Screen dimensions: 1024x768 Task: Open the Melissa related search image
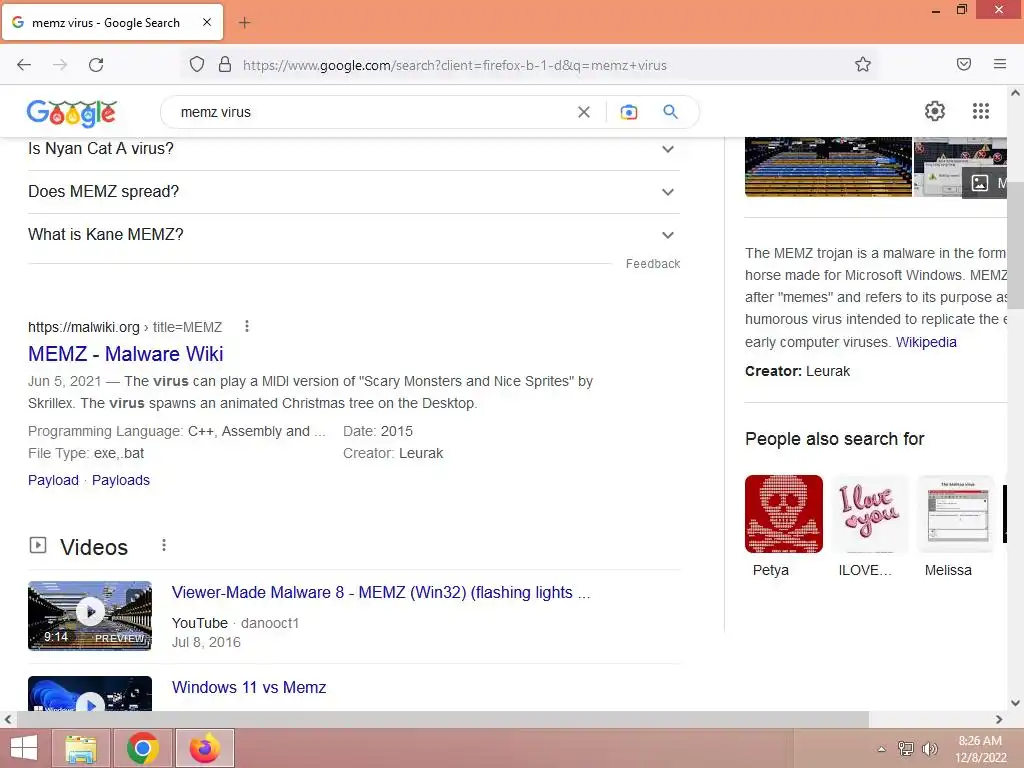(955, 514)
